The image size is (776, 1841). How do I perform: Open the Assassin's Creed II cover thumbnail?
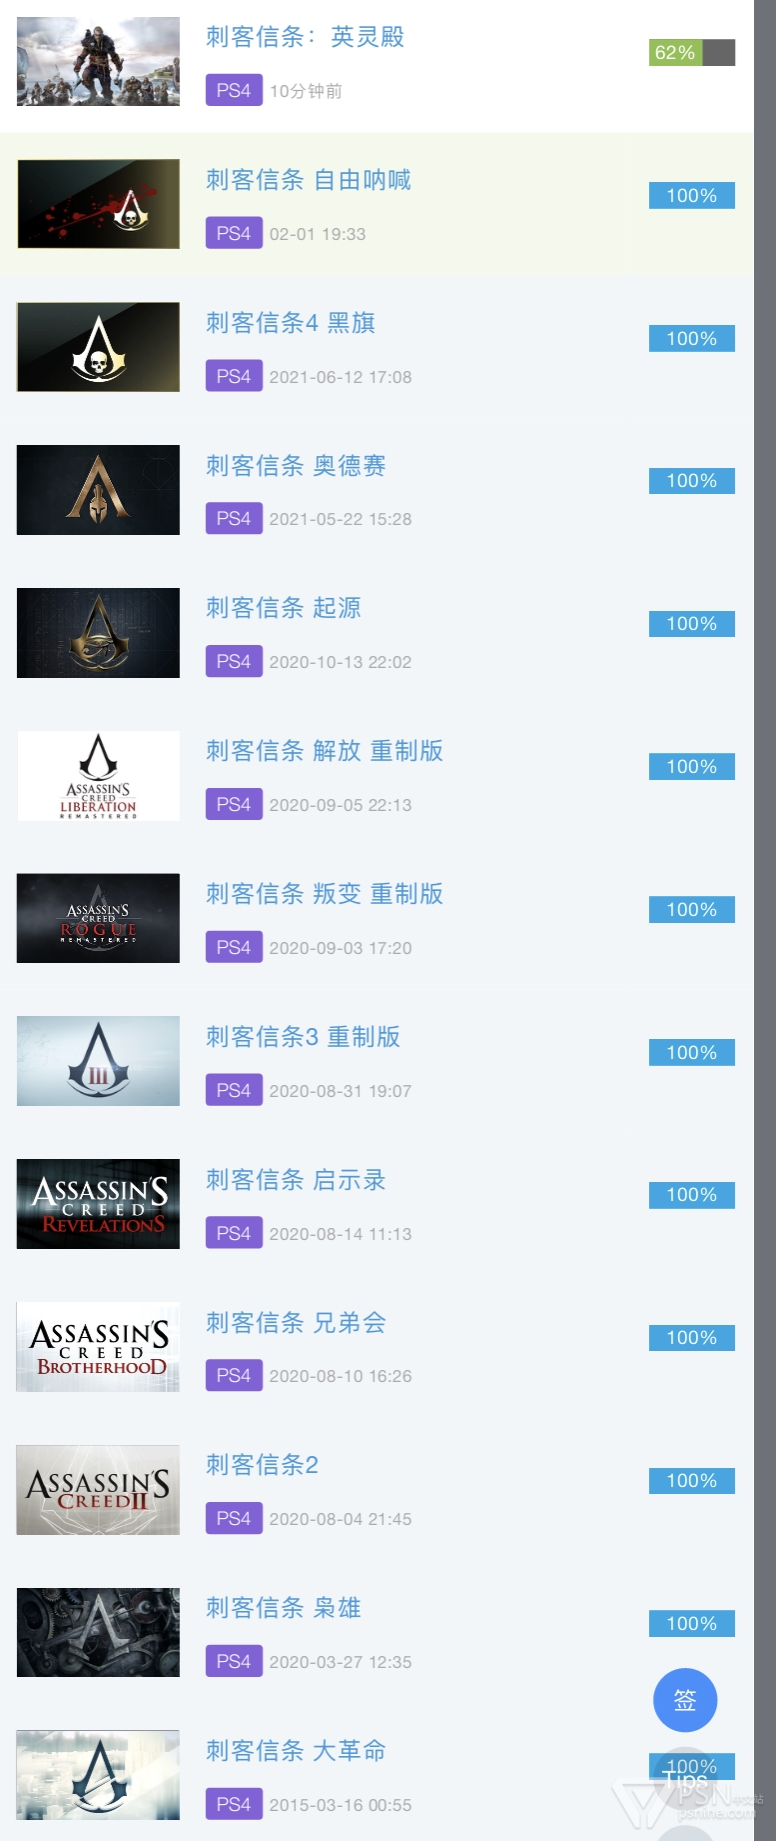98,1490
